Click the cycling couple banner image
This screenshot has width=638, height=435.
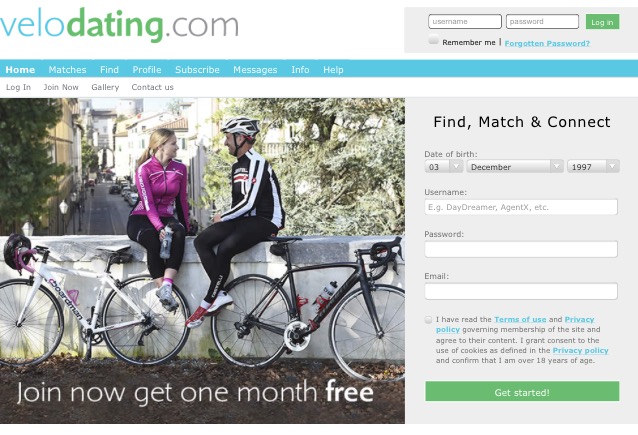pos(202,260)
